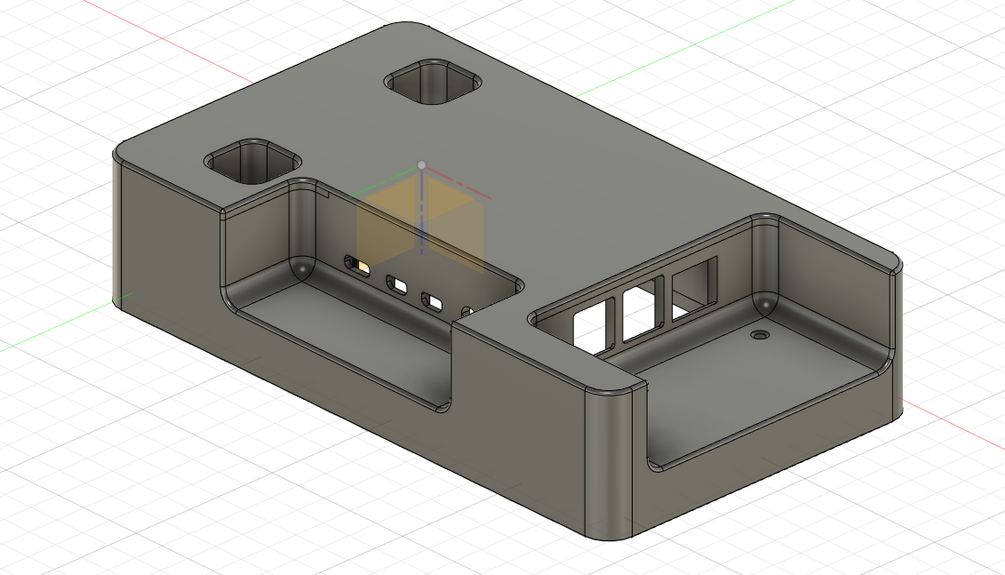Click the third small slot in the left pocket wall
The image size is (1005, 575).
pos(432,300)
